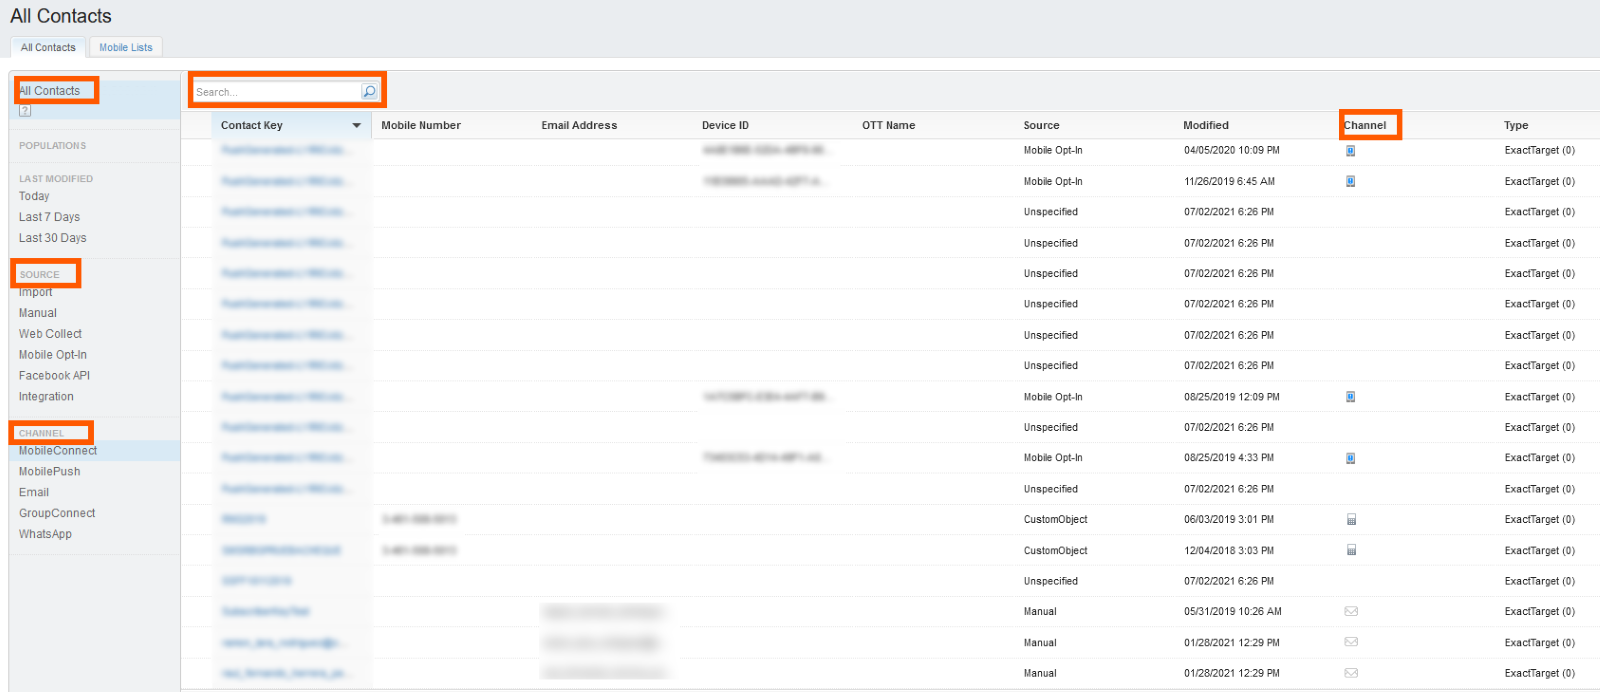Screen dimensions: 1600x692
Task: Filter source by Facebook API
Action: 54,376
